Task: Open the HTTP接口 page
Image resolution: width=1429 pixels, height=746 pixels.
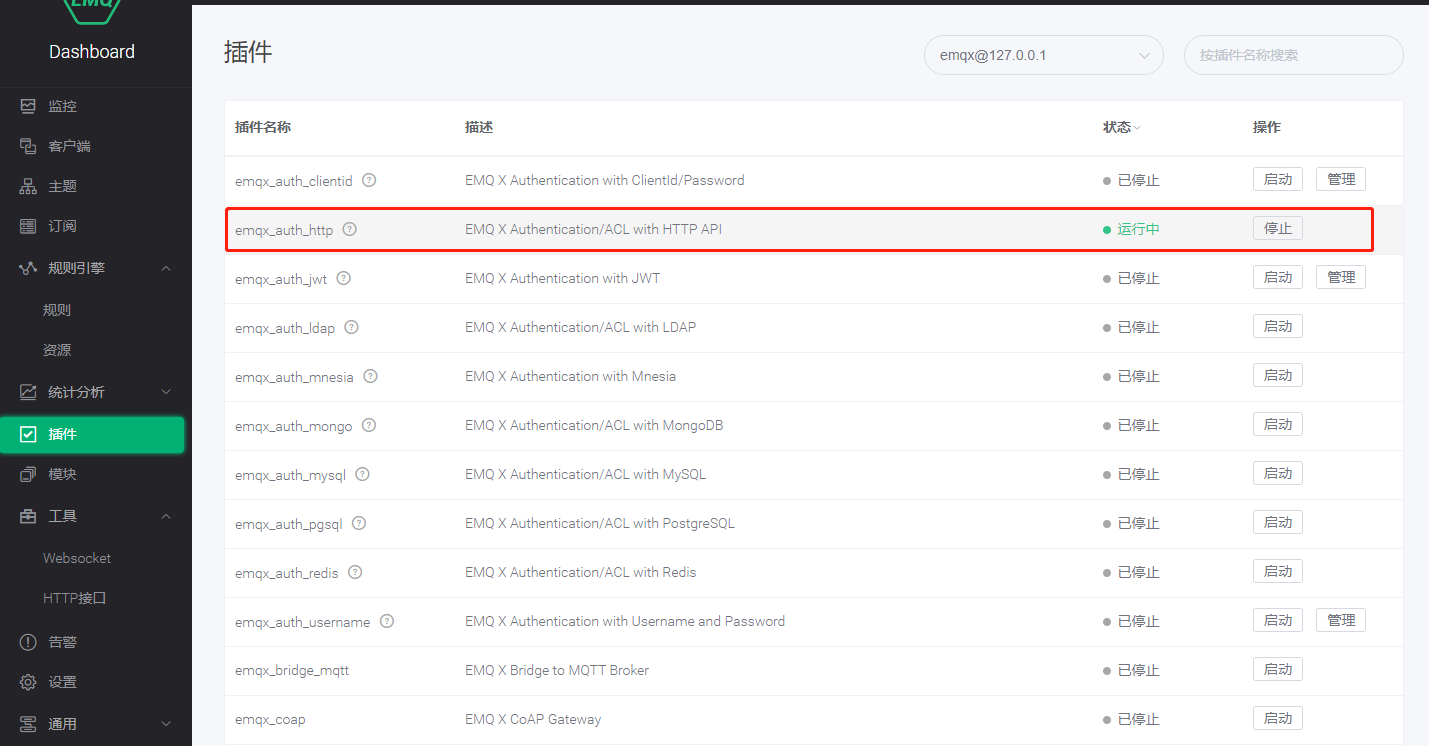Action: tap(75, 598)
